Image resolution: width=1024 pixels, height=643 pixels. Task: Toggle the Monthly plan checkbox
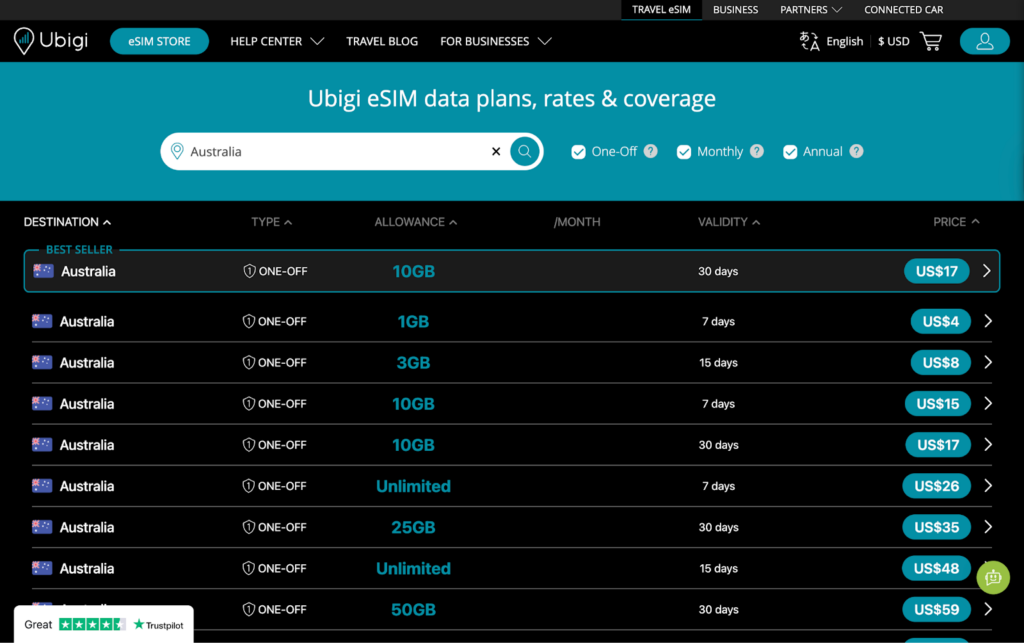coord(684,152)
